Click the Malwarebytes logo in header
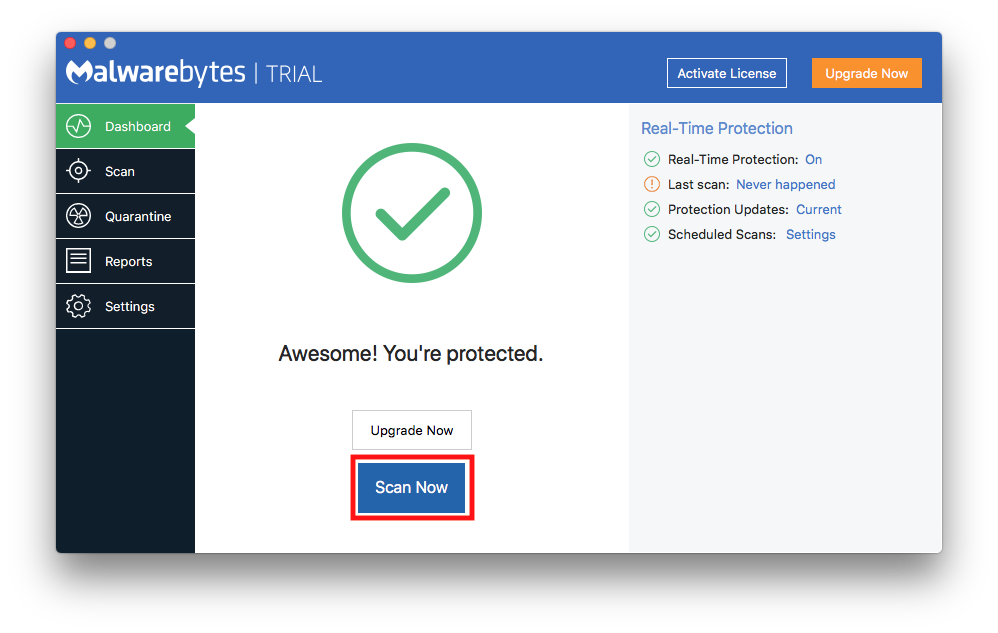The width and height of the screenshot is (998, 633). coord(155,73)
